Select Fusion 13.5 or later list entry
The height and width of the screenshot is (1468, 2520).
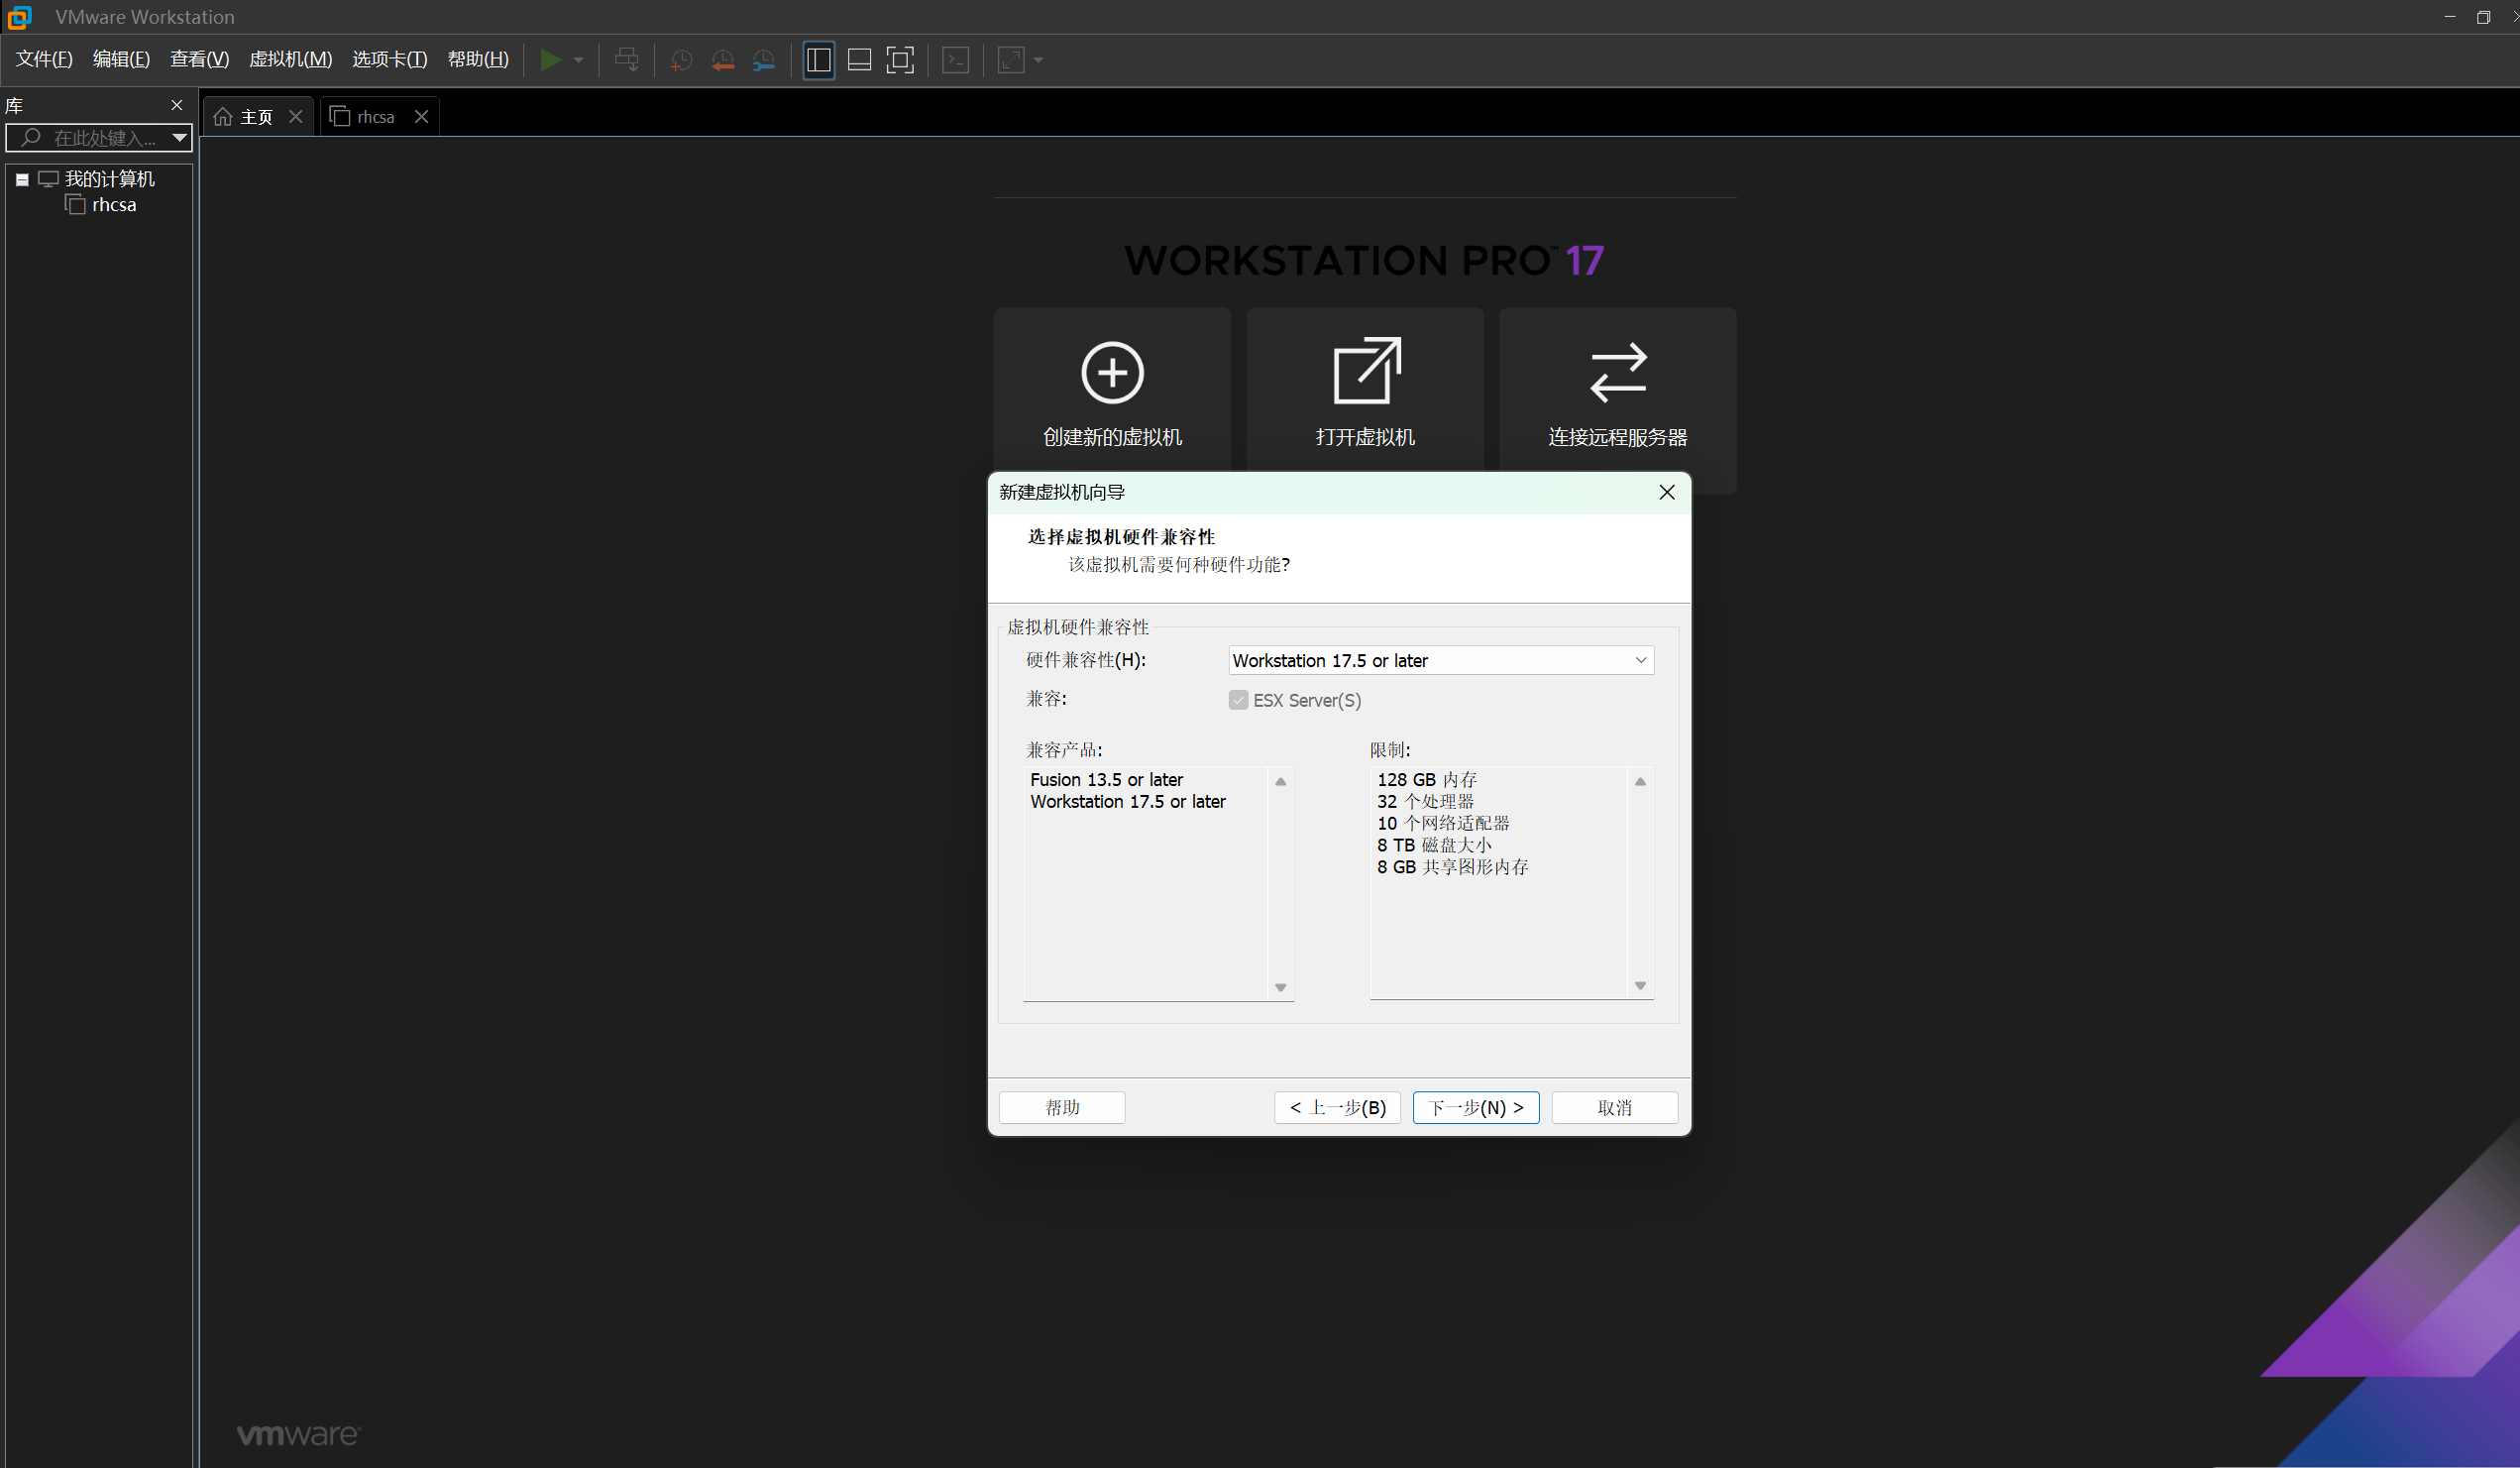(x=1106, y=780)
